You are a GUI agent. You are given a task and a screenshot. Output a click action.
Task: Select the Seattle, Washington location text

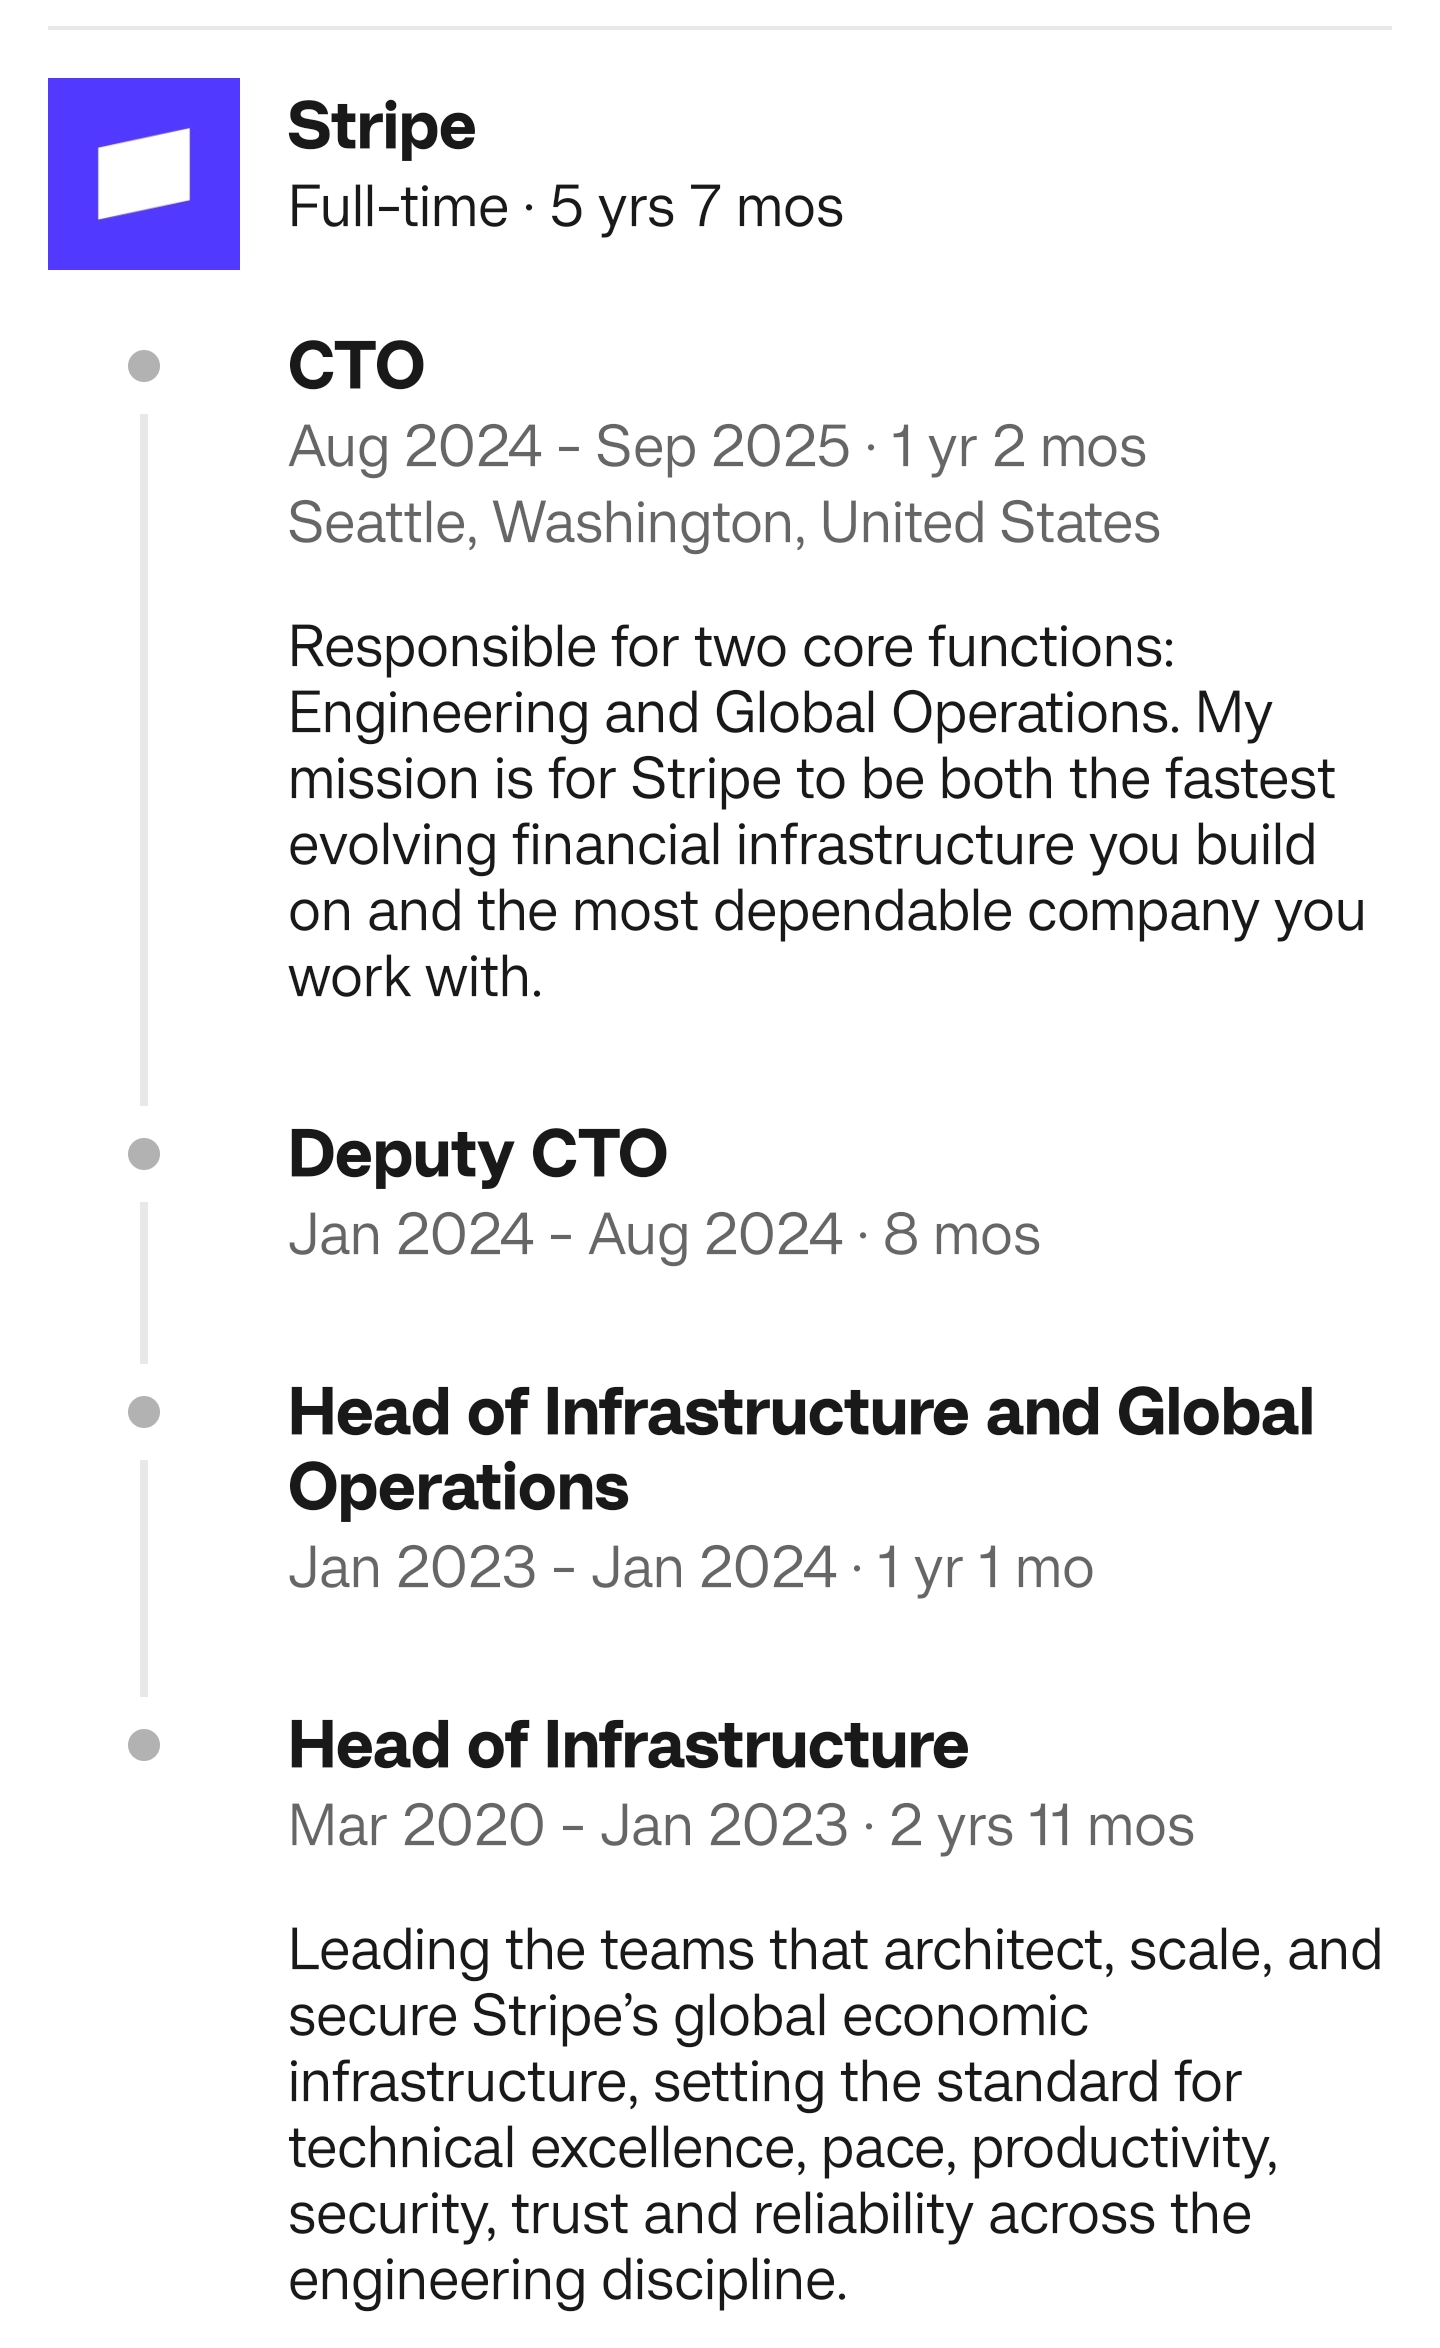tap(724, 522)
